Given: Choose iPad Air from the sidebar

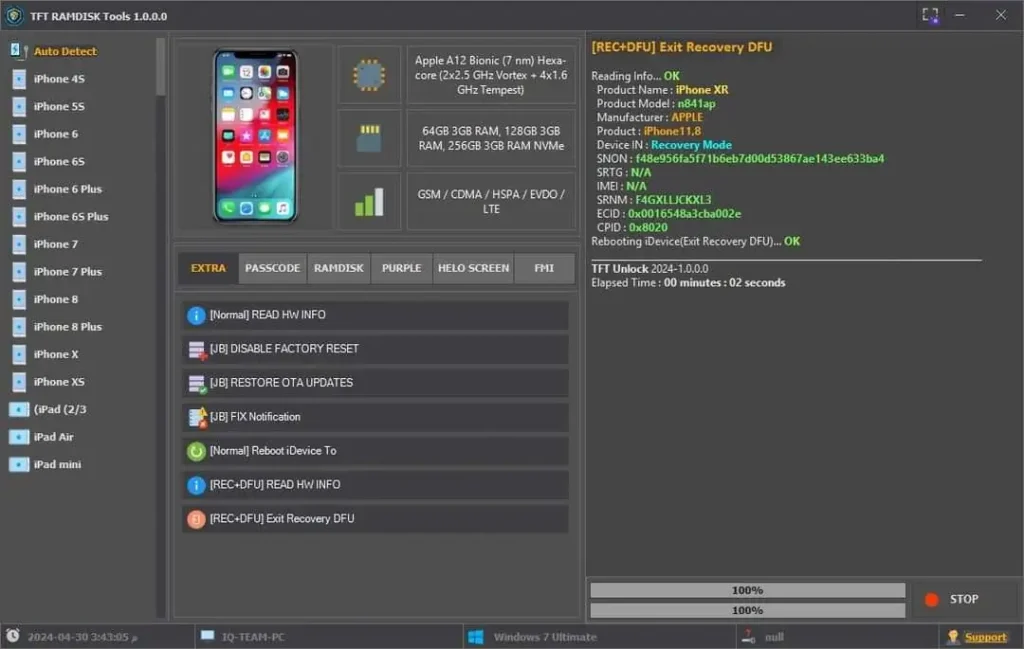Looking at the screenshot, I should (x=53, y=437).
